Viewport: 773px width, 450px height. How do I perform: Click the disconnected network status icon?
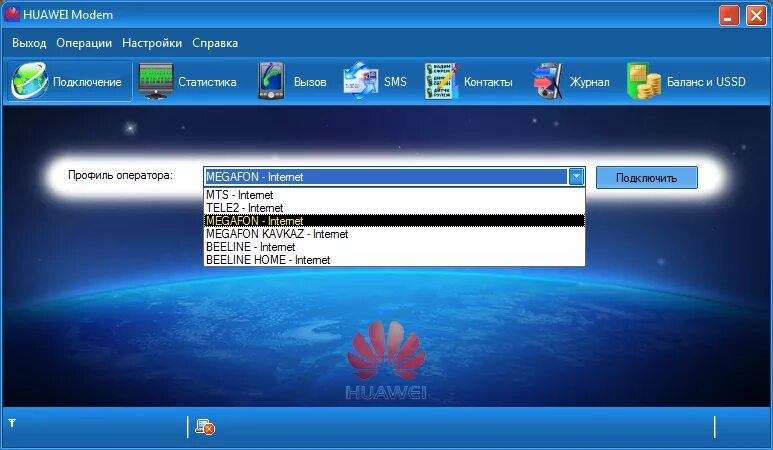(x=205, y=426)
